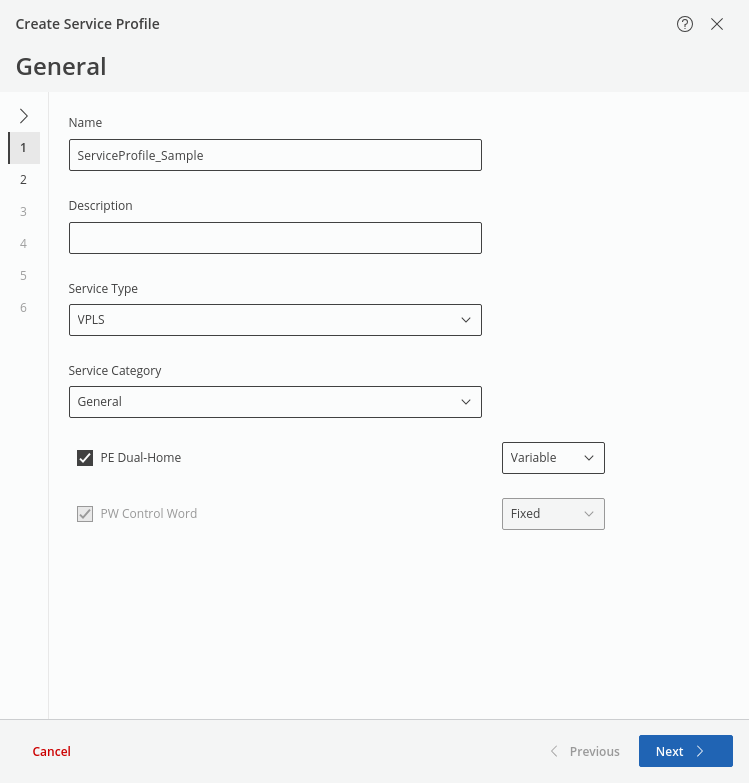Uncheck the PE Dual-Home checkbox

[85, 458]
